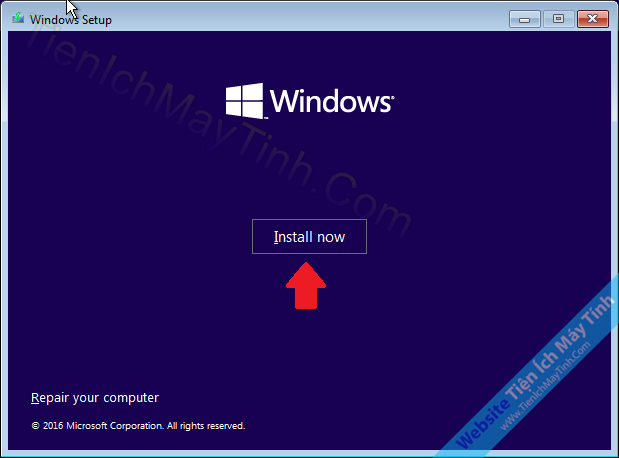Click the Windows logo in the center
The width and height of the screenshot is (619, 458).
310,101
